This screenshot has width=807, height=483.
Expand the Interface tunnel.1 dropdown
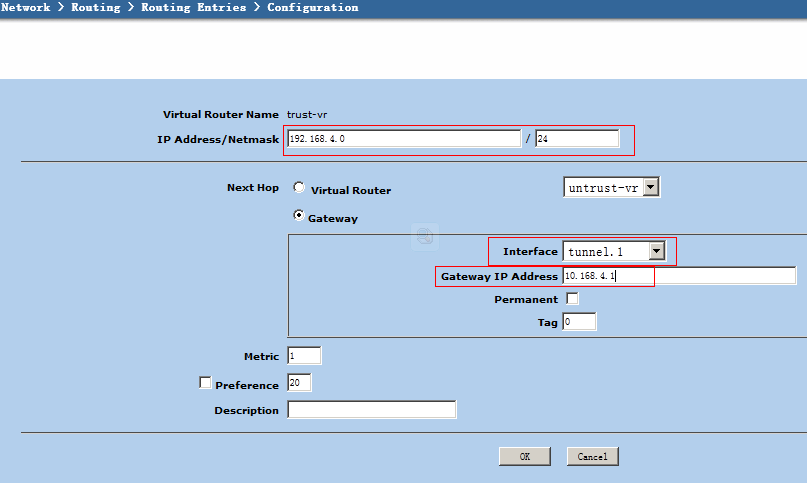656,252
